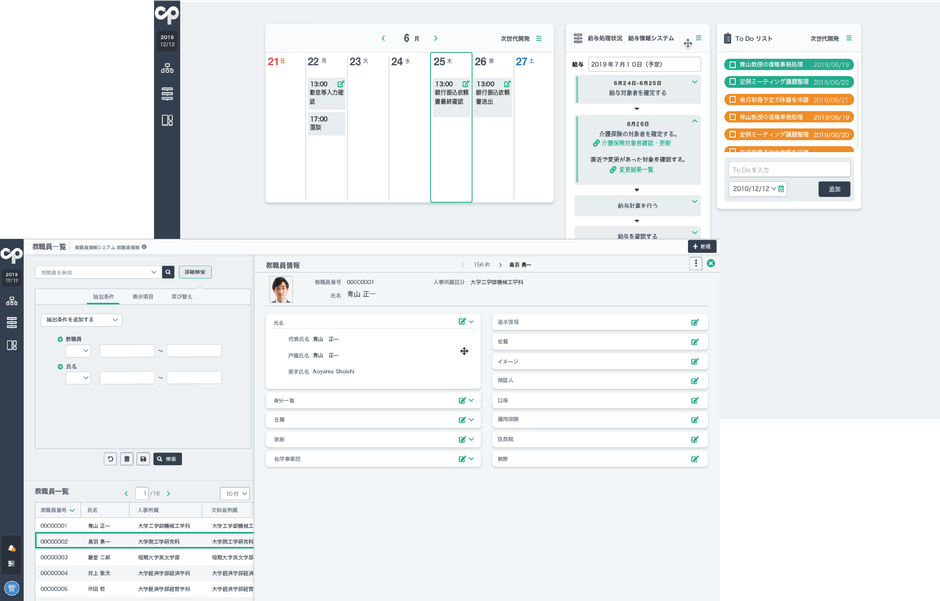Screen dimensions: 940x601
Task: Check the green 定例ミーティング議題整理 to-do
Action: [733, 82]
